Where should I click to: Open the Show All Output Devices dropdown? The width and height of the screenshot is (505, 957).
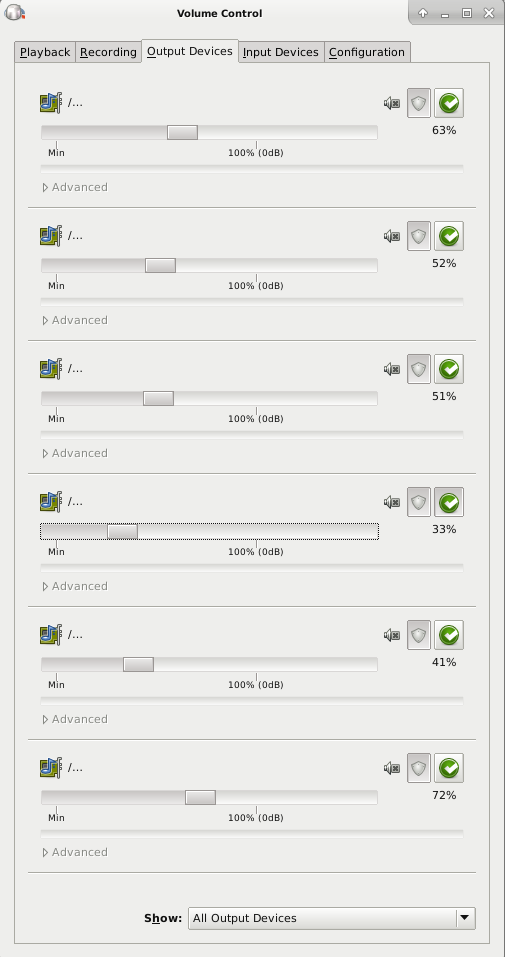[332, 919]
